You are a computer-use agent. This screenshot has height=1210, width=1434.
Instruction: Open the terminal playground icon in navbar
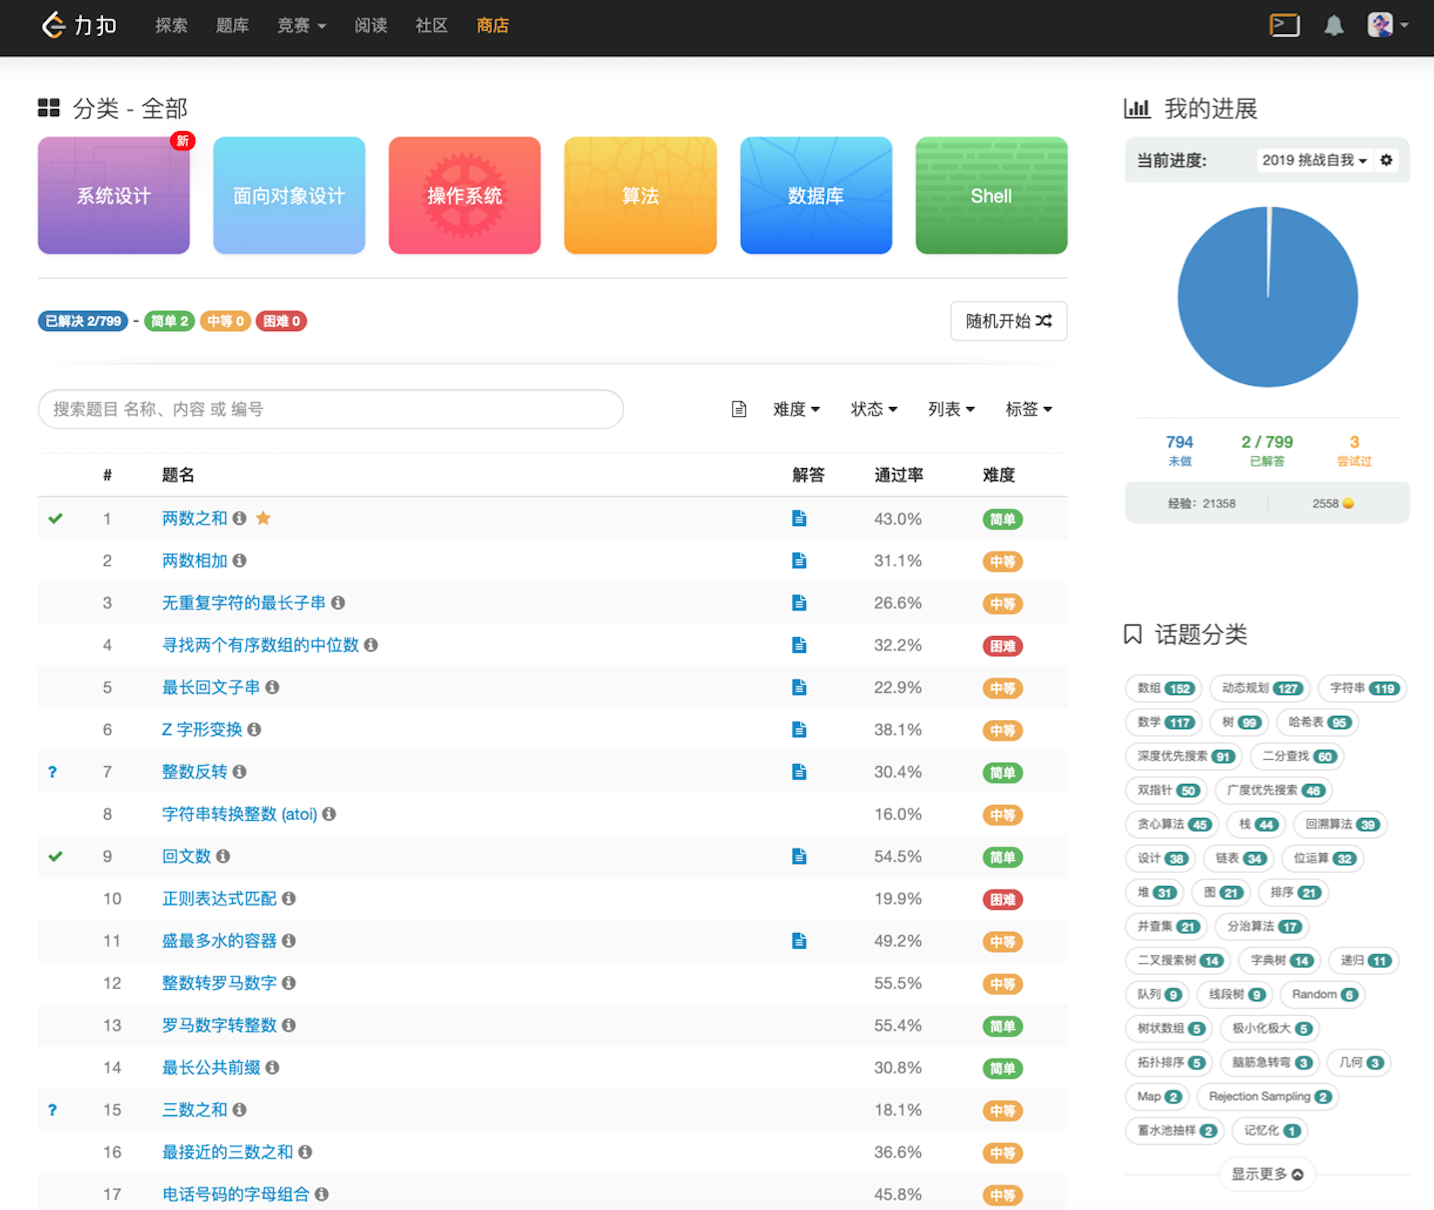tap(1285, 25)
